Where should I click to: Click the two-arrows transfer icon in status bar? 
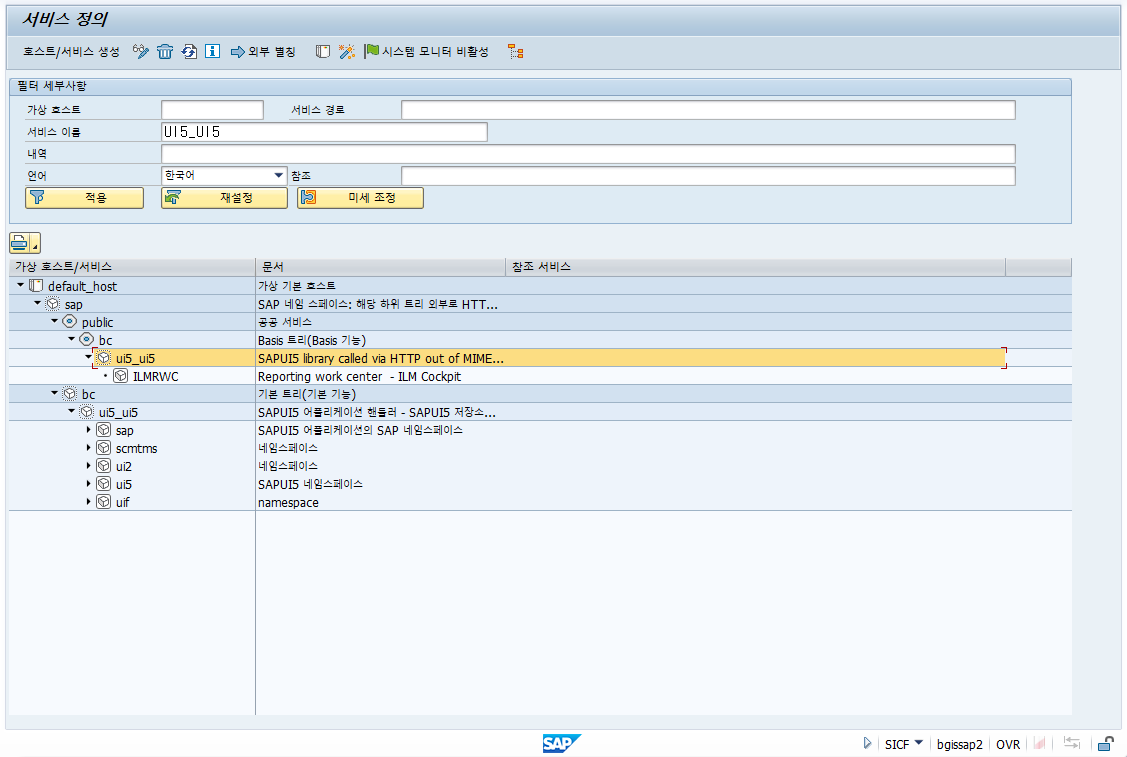point(1072,743)
